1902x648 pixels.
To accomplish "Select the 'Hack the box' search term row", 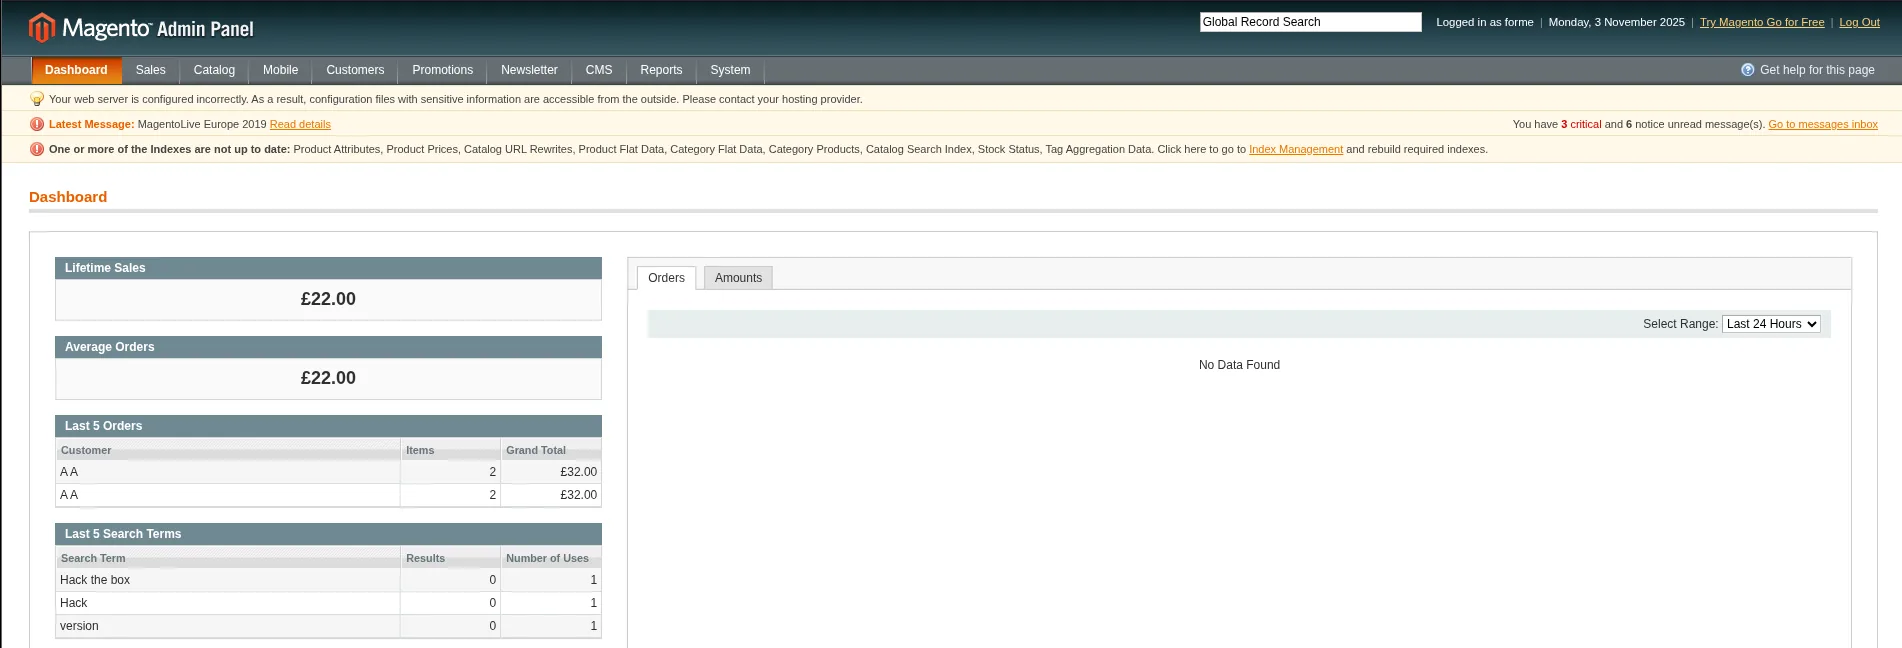I will point(328,580).
